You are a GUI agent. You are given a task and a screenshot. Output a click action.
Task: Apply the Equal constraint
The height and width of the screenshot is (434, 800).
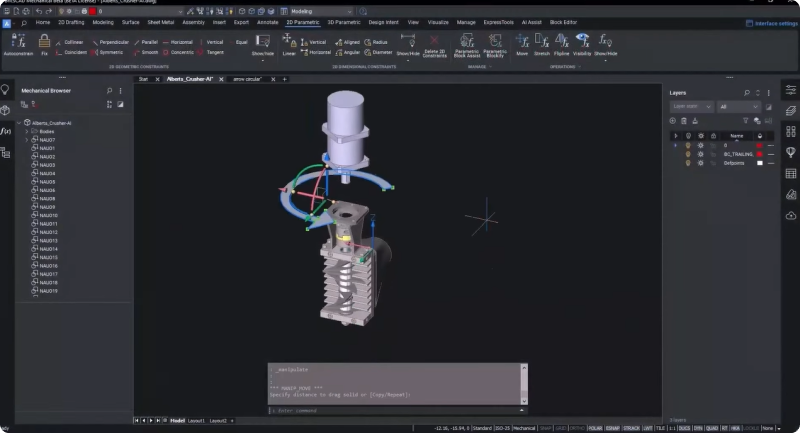click(x=239, y=42)
